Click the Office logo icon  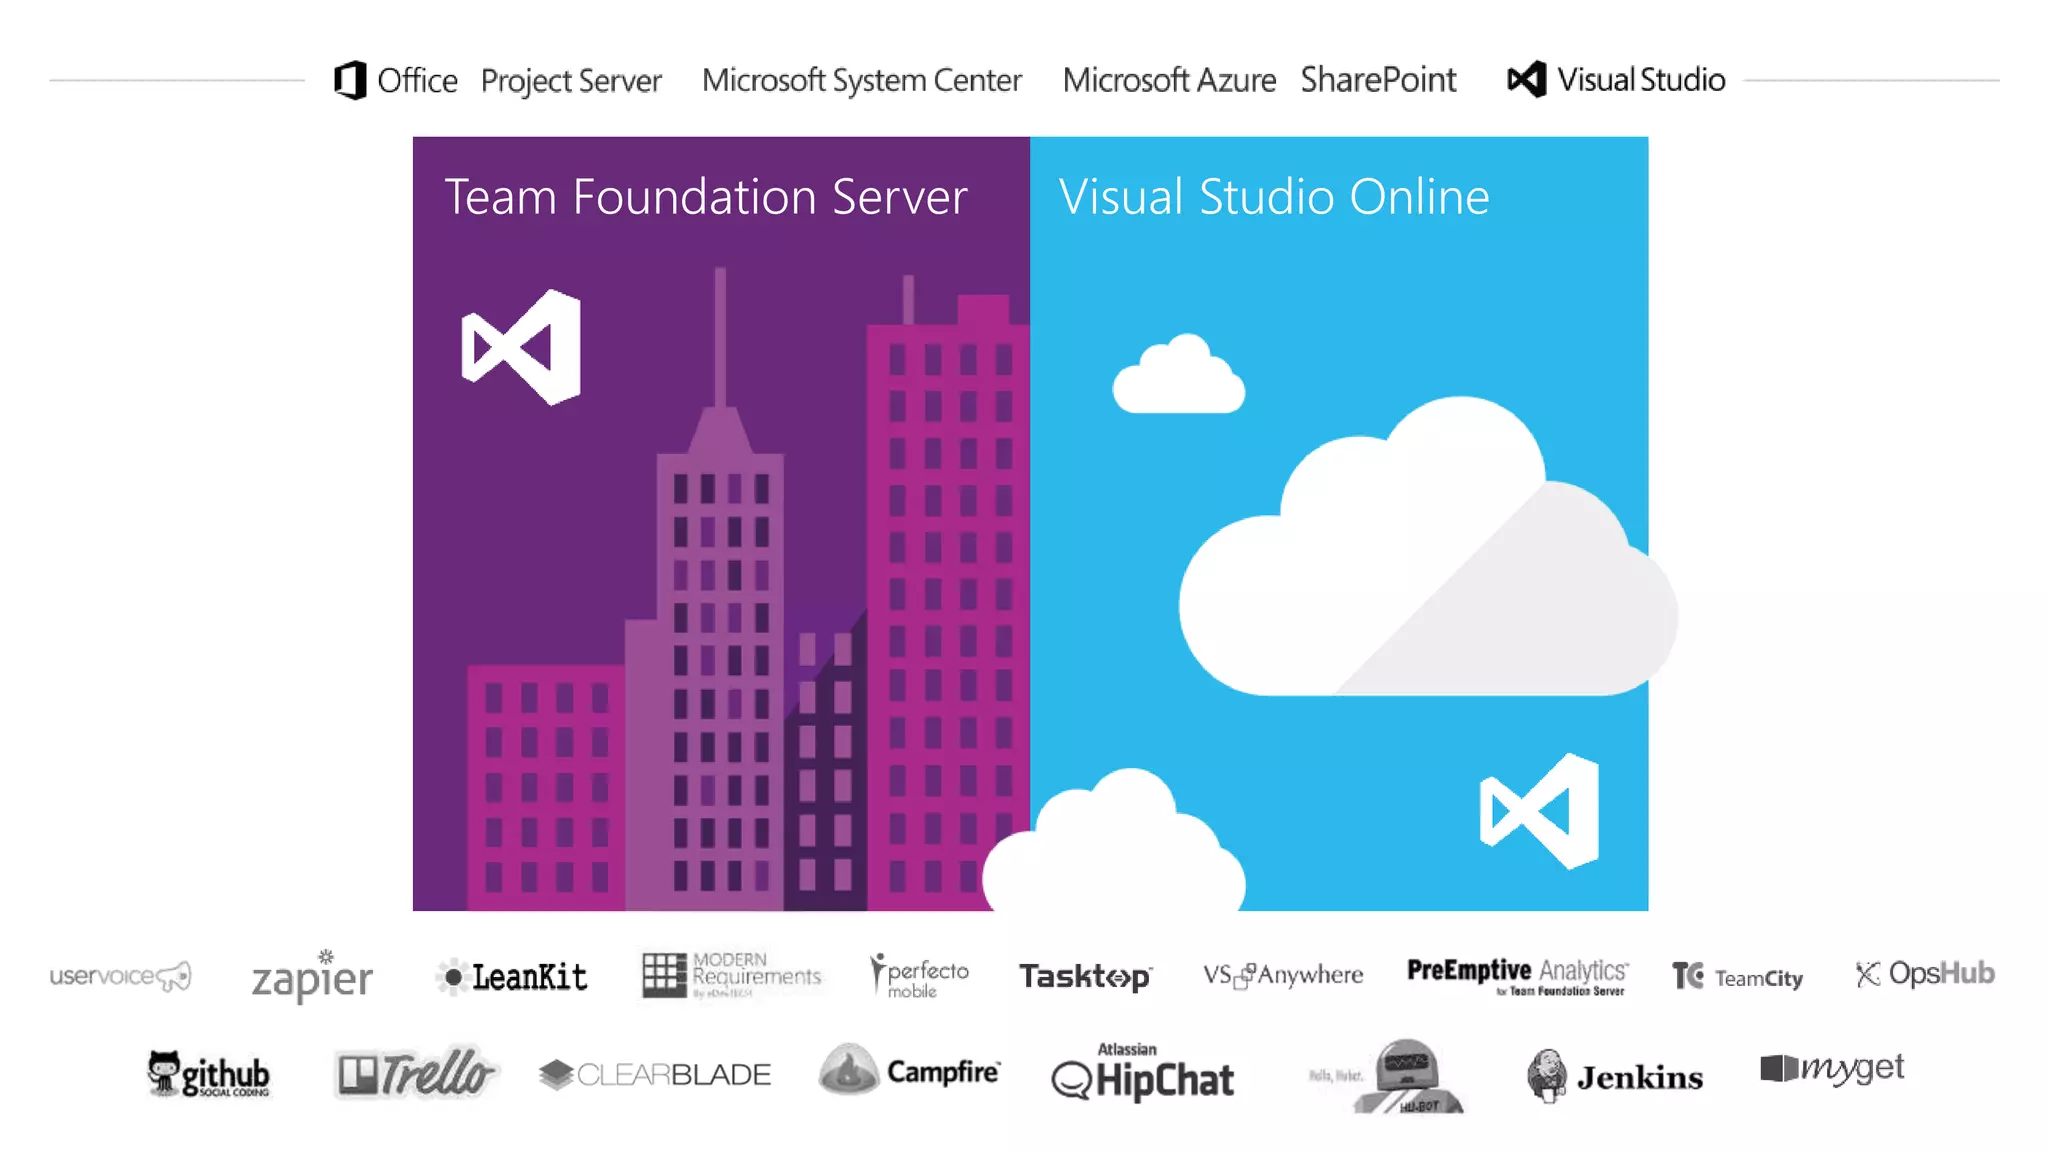350,80
